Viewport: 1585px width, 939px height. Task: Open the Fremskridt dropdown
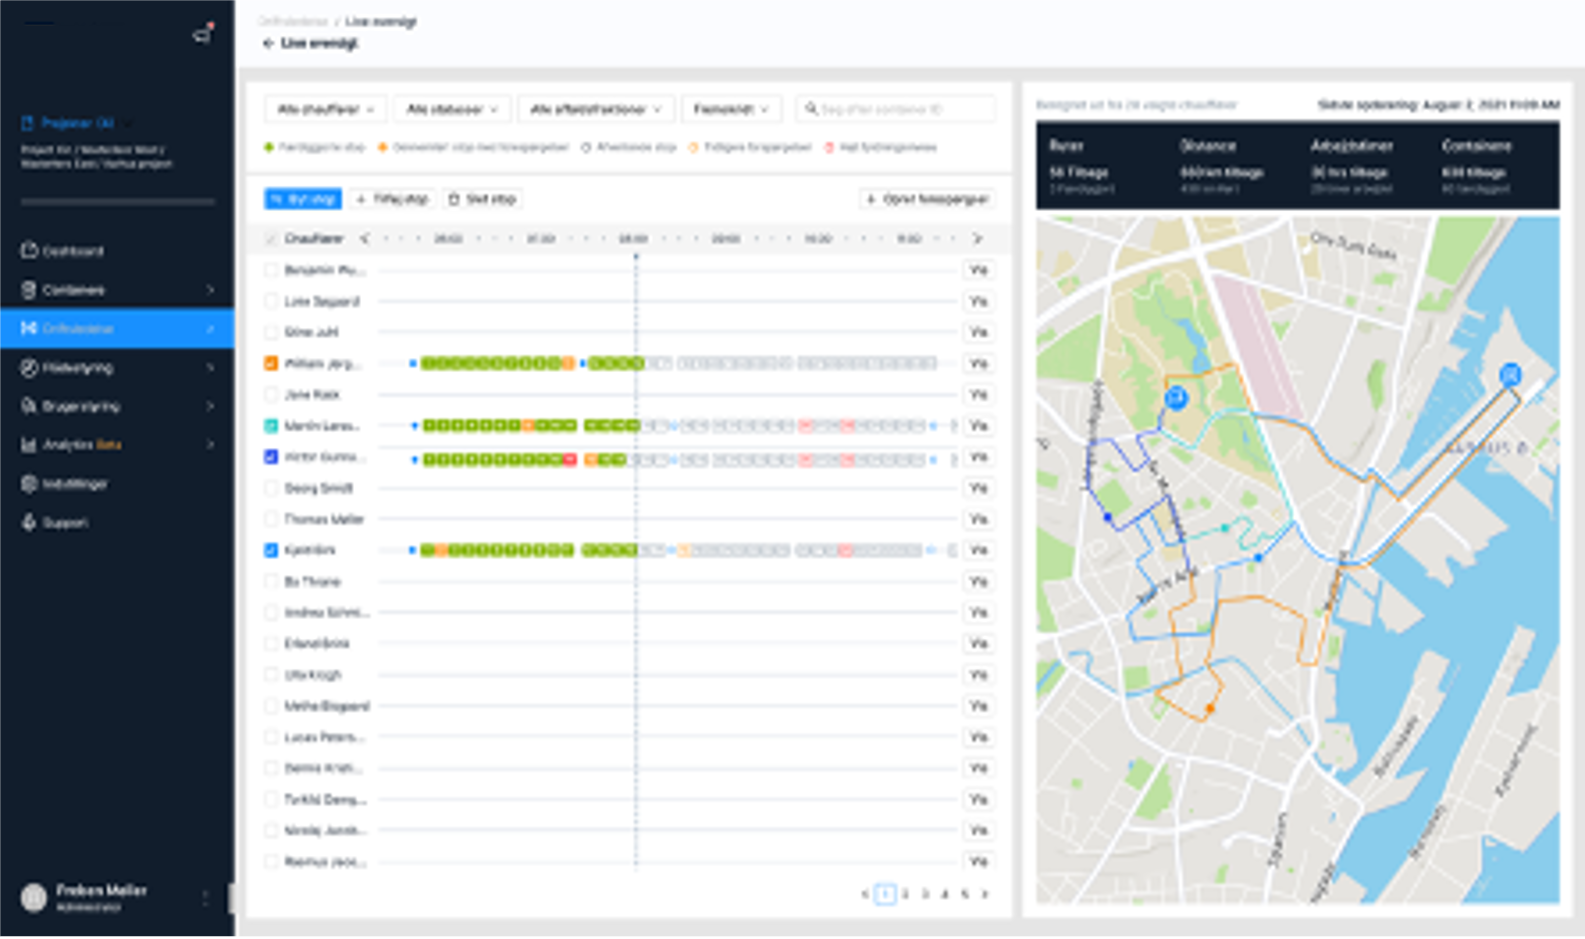pos(732,109)
